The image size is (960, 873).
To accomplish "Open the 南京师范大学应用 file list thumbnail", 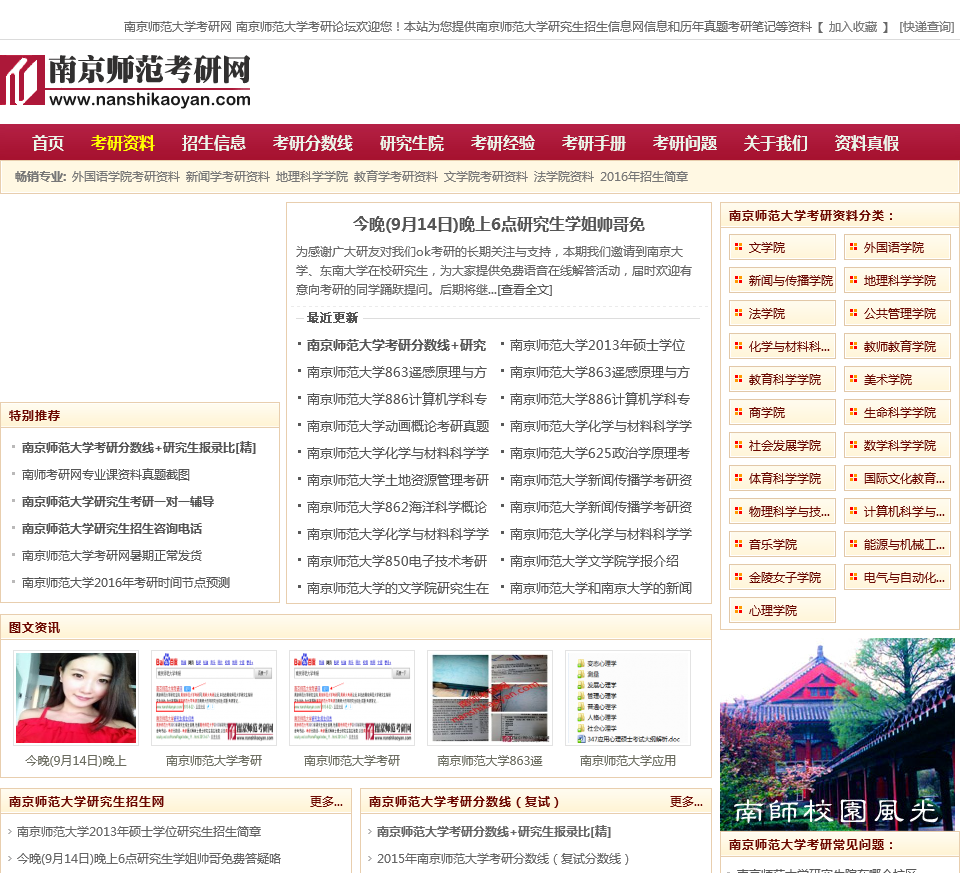I will (628, 698).
